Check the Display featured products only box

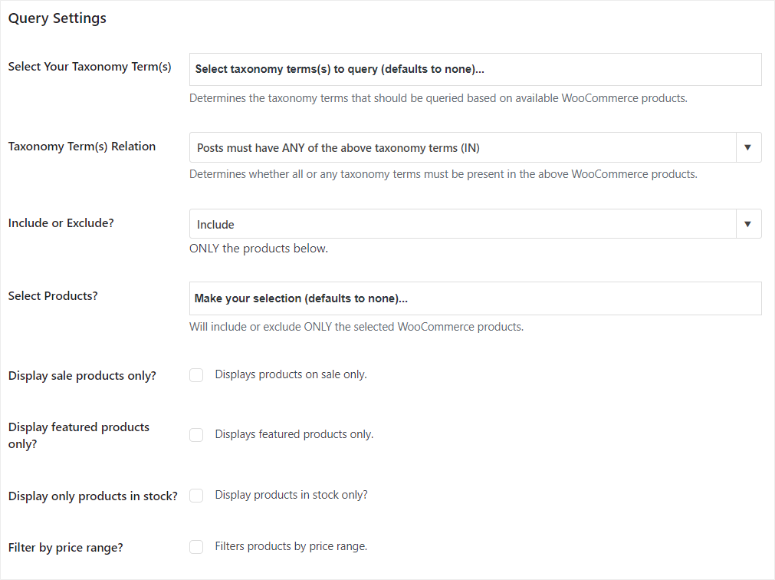pyautogui.click(x=196, y=435)
